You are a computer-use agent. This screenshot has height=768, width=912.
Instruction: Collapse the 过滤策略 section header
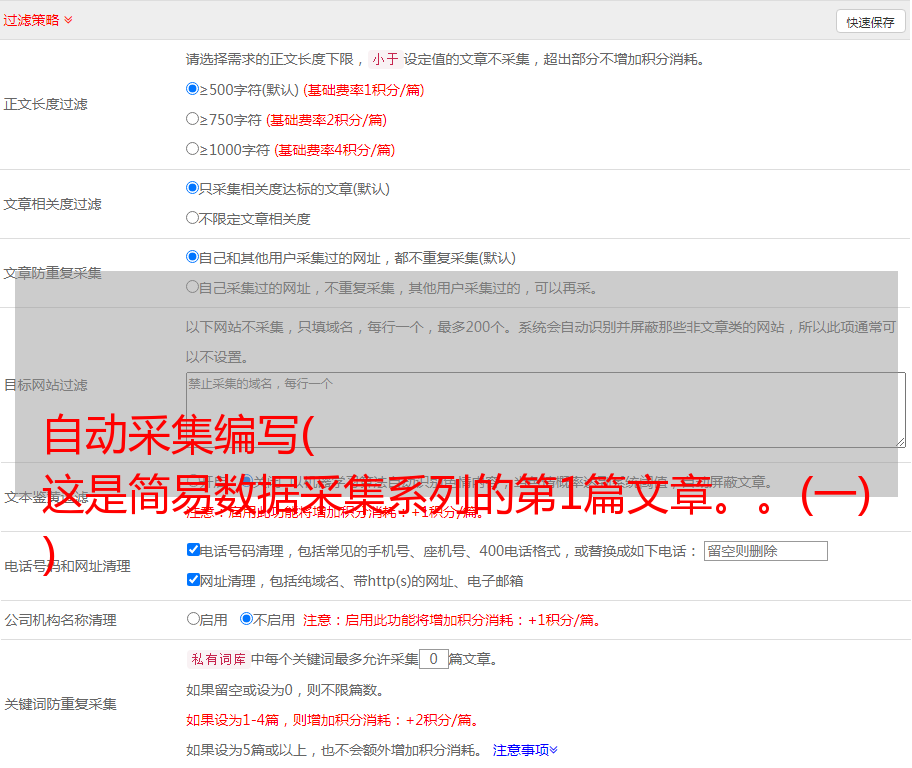tap(38, 20)
